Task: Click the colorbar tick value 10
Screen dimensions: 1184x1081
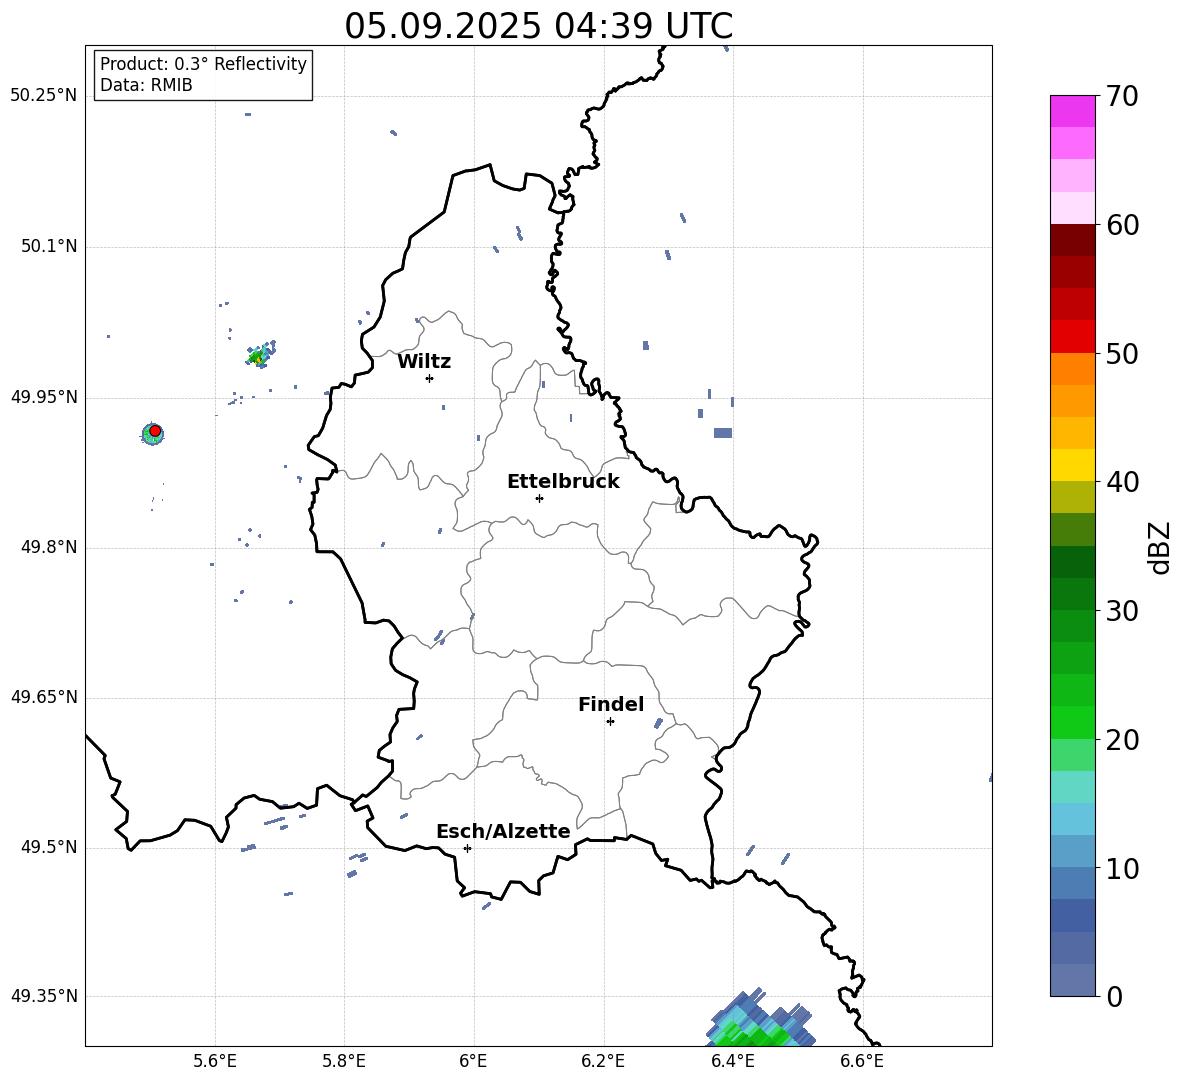Action: pyautogui.click(x=1122, y=868)
